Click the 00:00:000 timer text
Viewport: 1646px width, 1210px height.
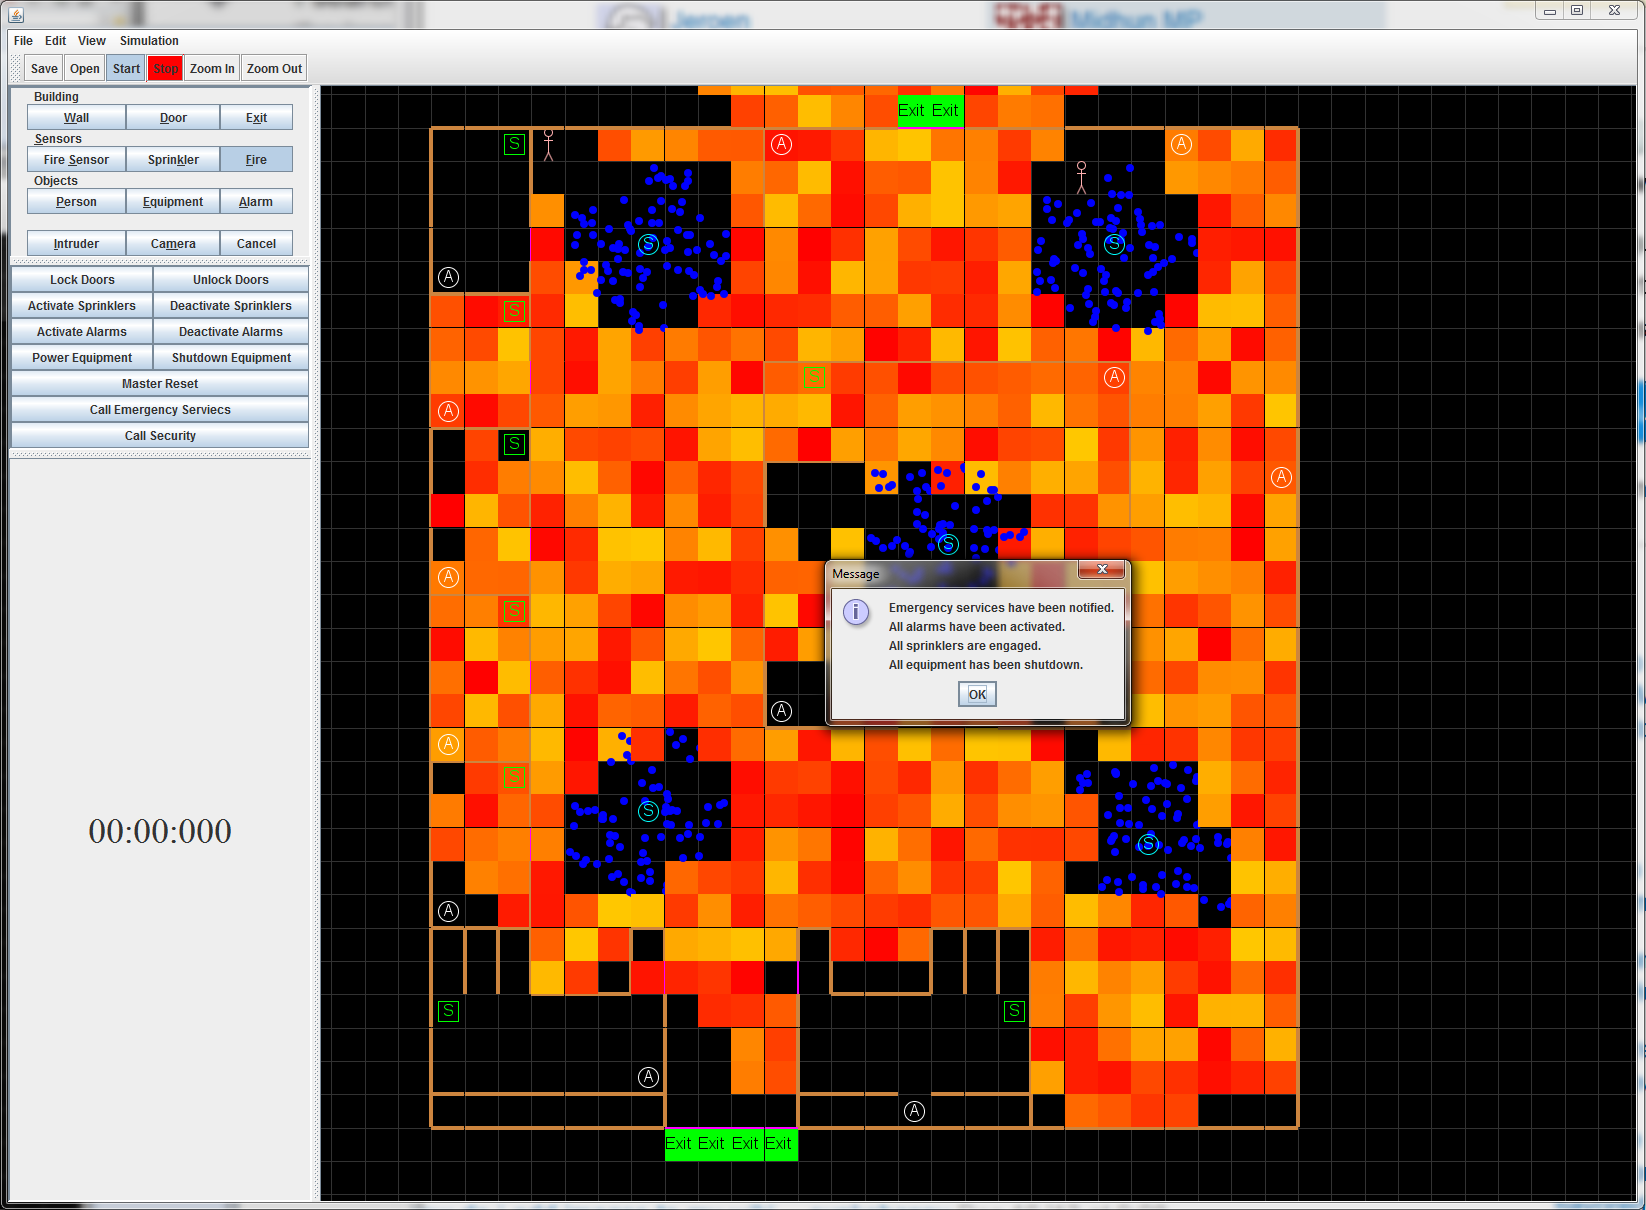(160, 831)
